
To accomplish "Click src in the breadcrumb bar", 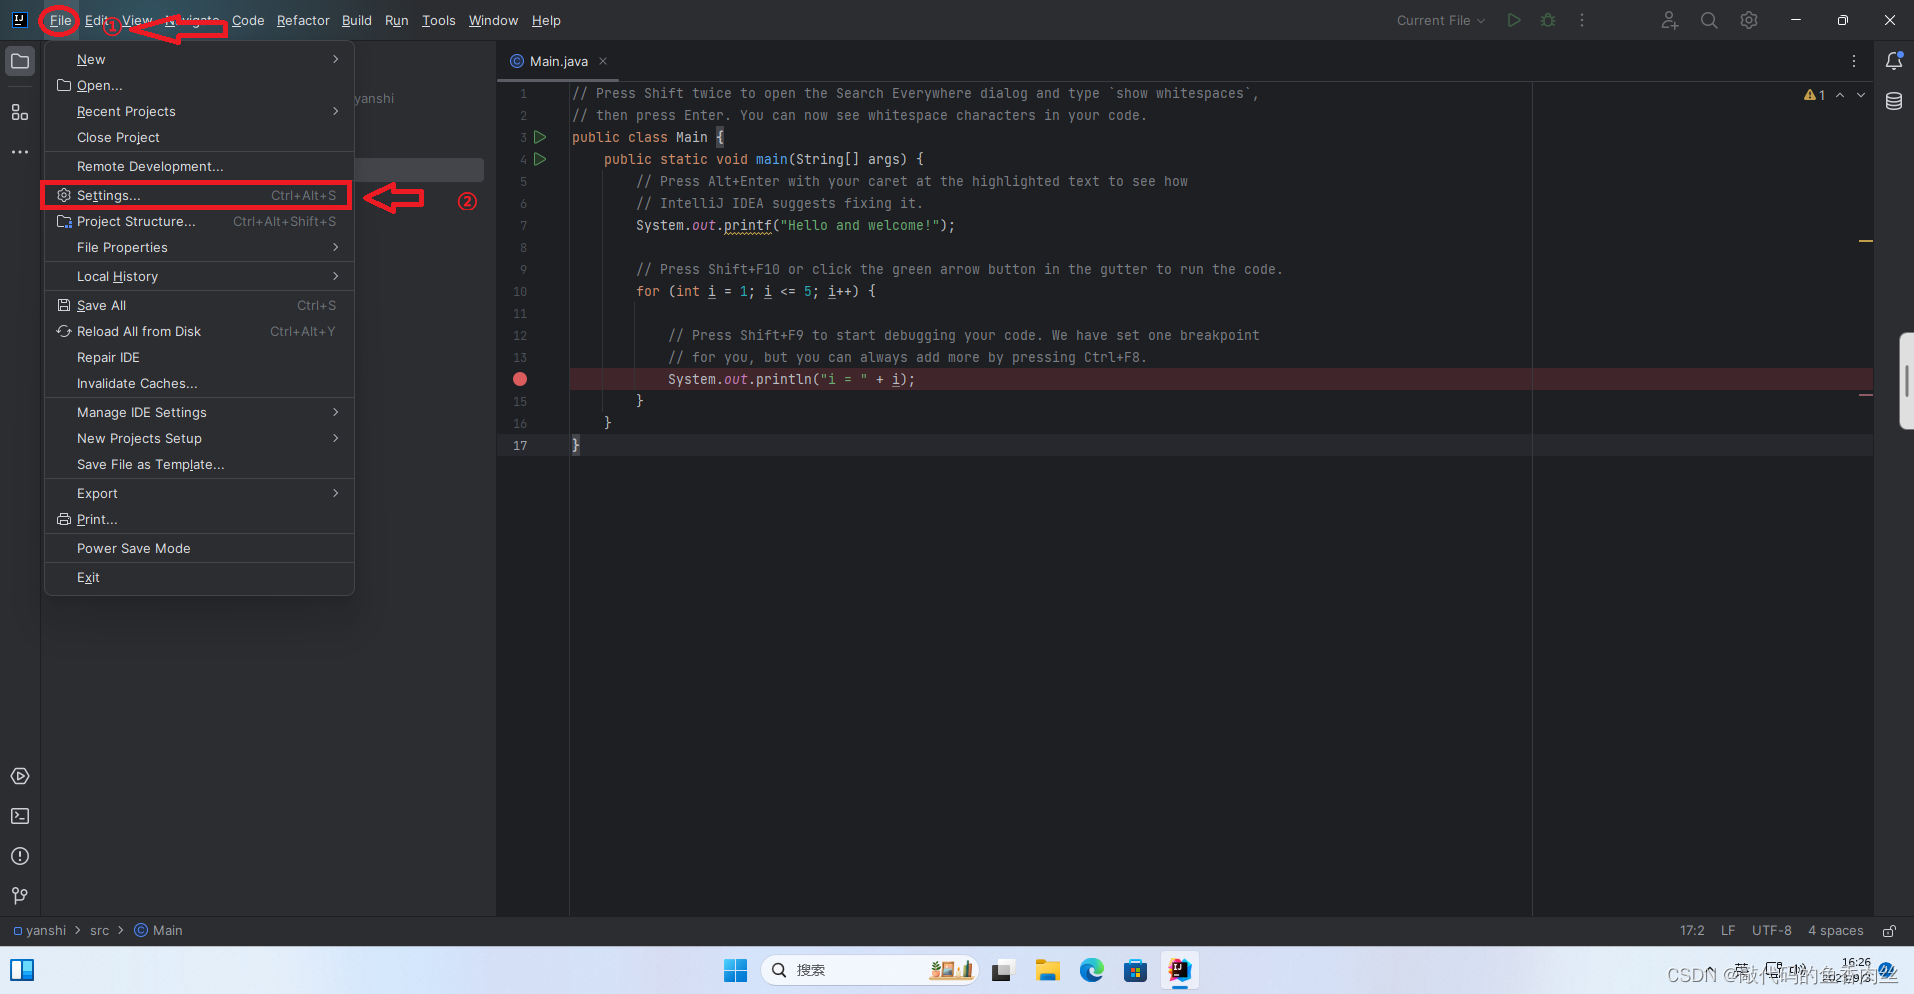I will (99, 930).
